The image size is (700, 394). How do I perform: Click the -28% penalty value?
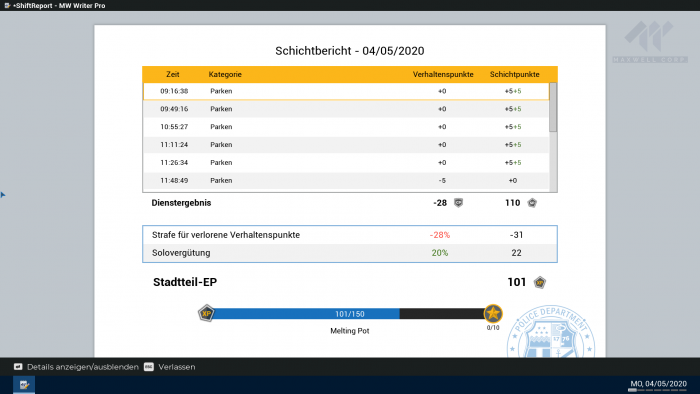coord(440,235)
